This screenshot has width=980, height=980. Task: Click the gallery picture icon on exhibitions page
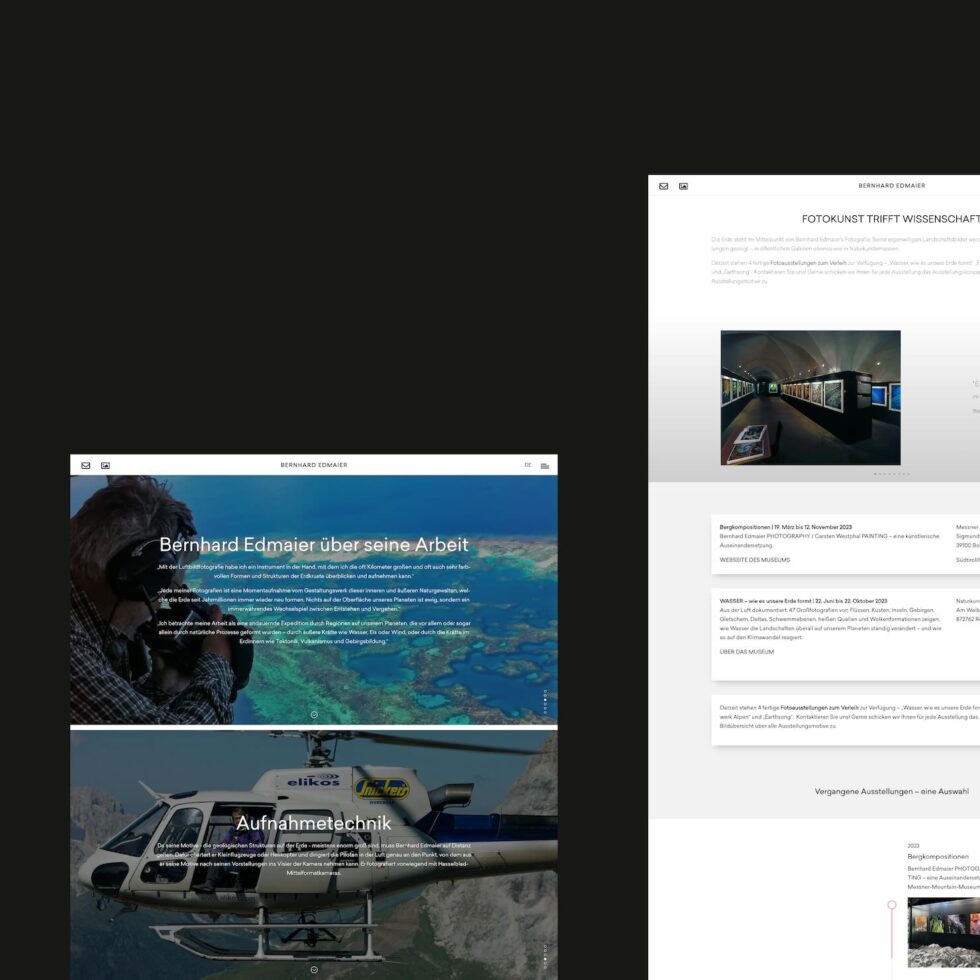684,186
